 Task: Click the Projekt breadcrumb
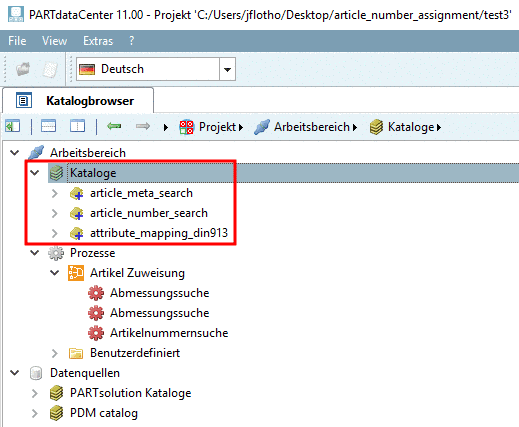[x=217, y=127]
